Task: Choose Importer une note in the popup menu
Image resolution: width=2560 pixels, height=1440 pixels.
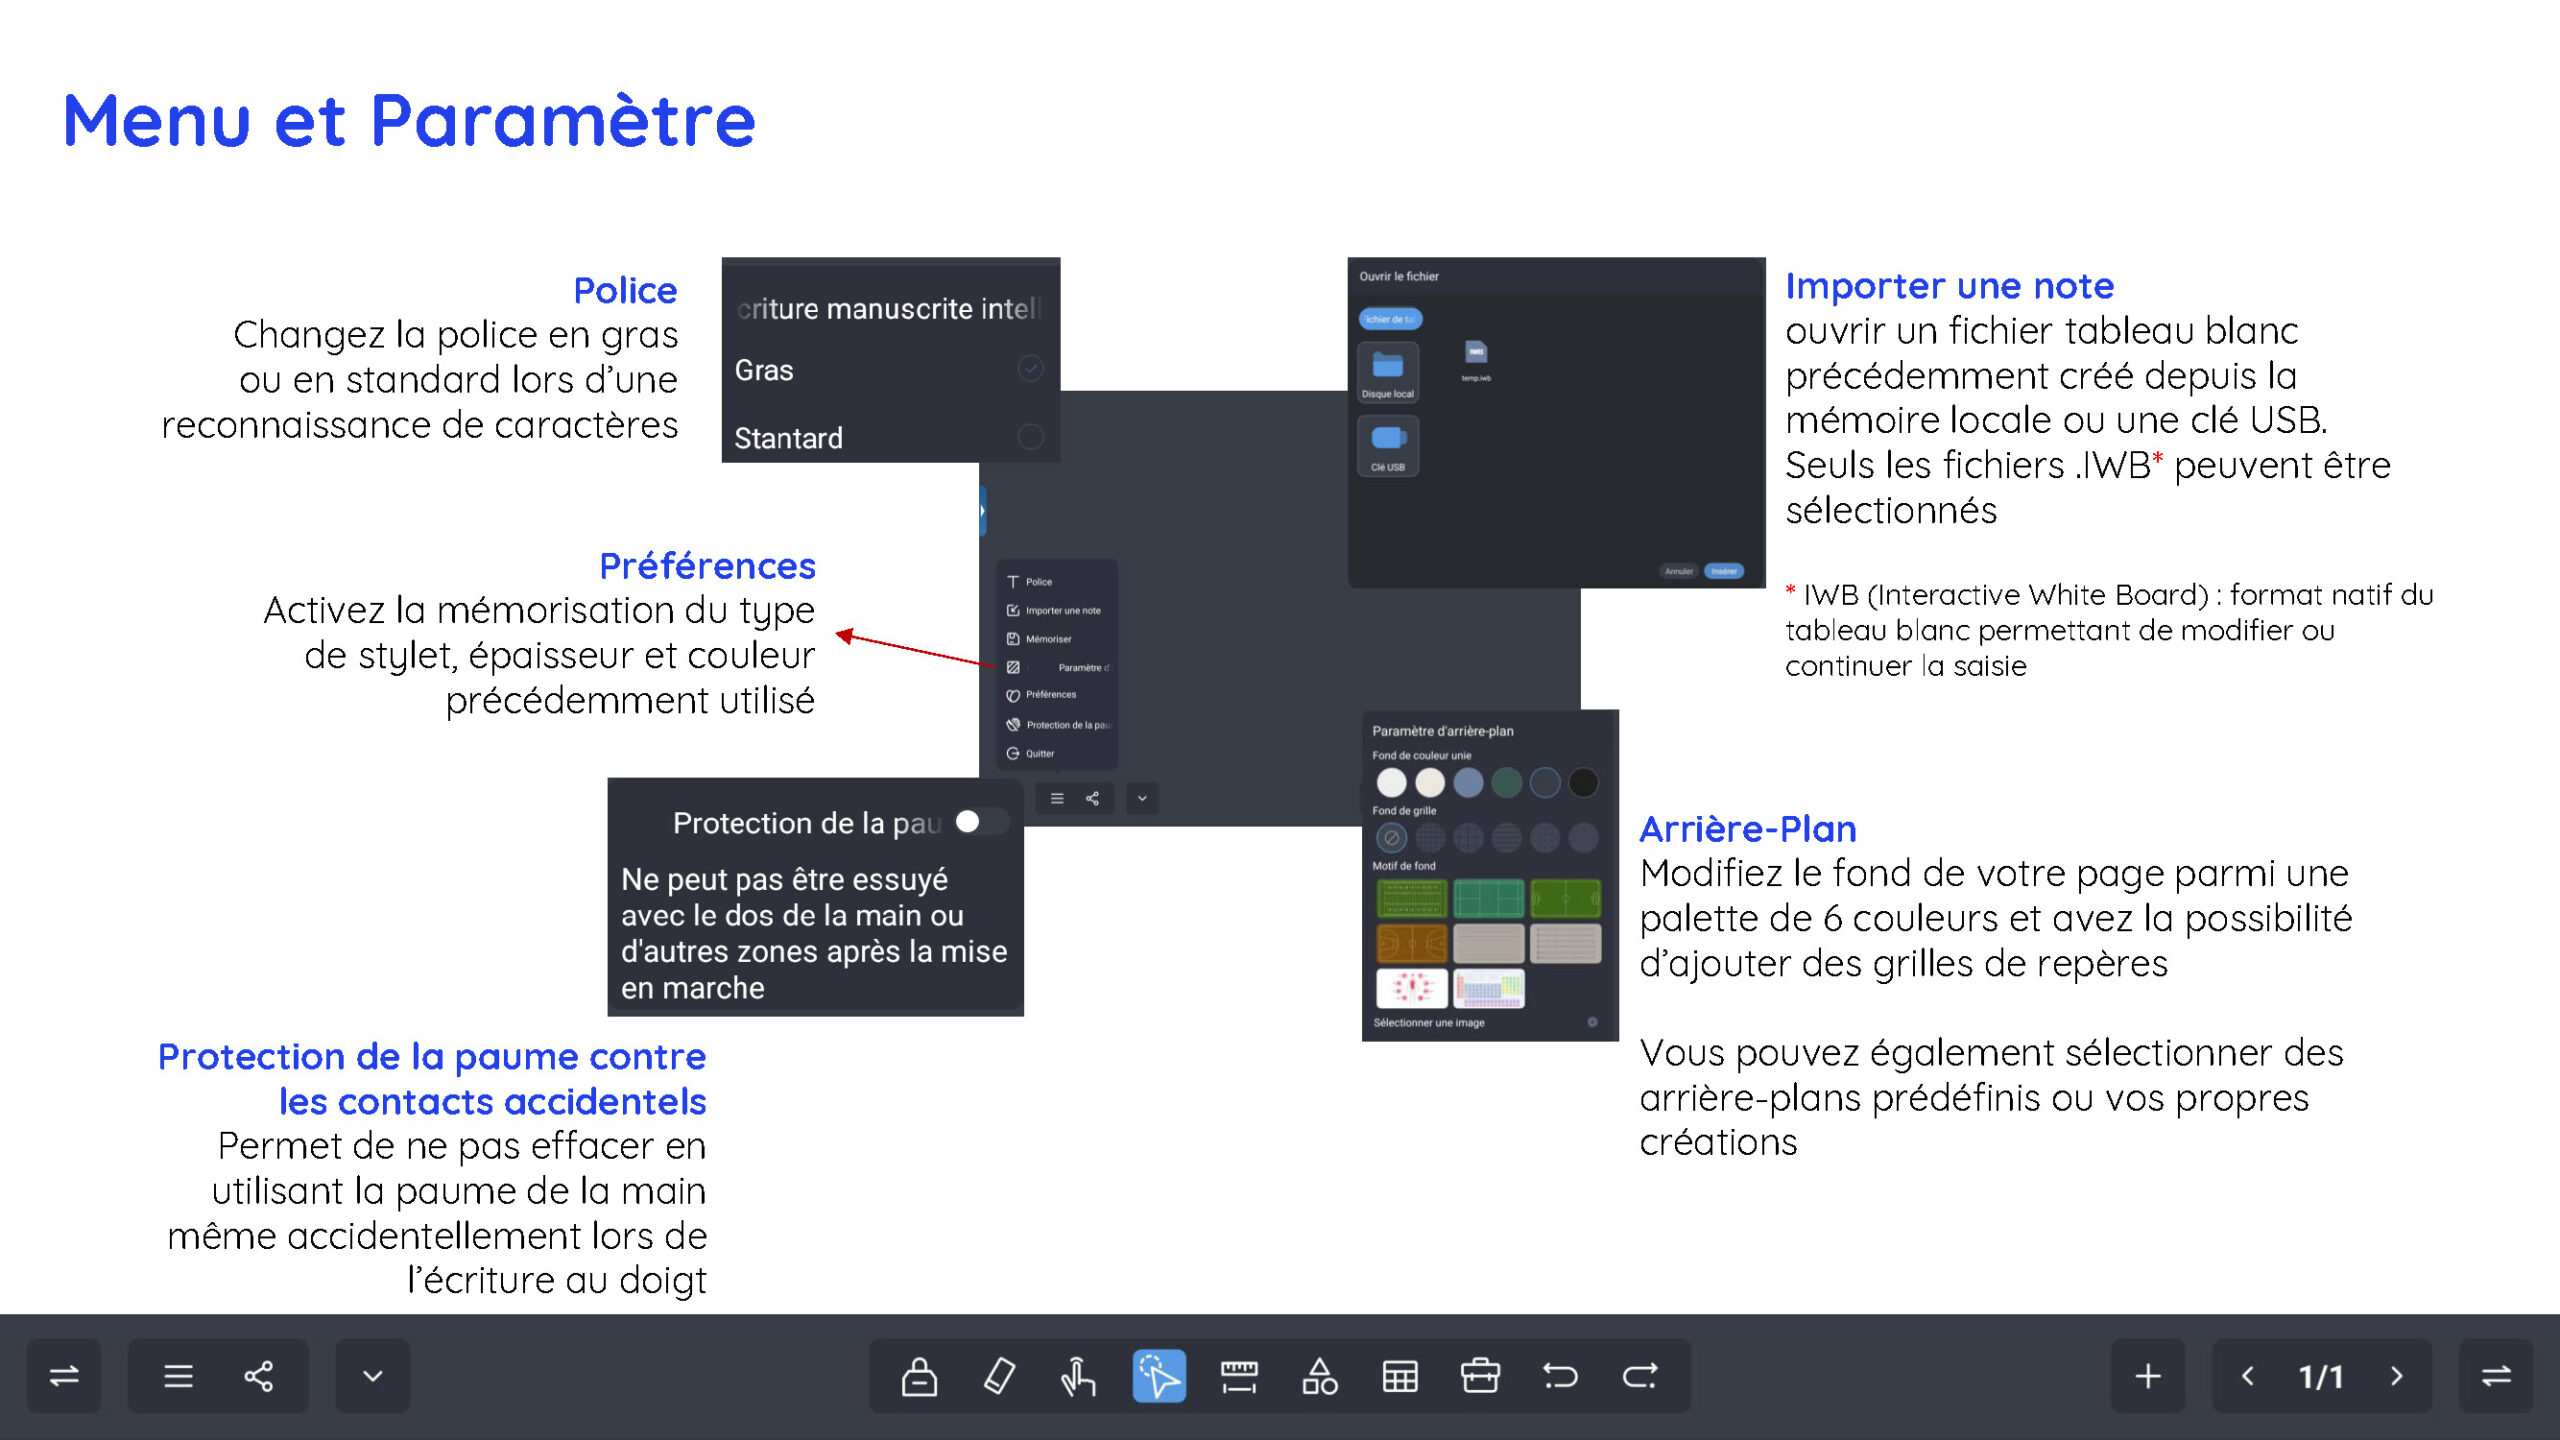Action: [x=1057, y=610]
